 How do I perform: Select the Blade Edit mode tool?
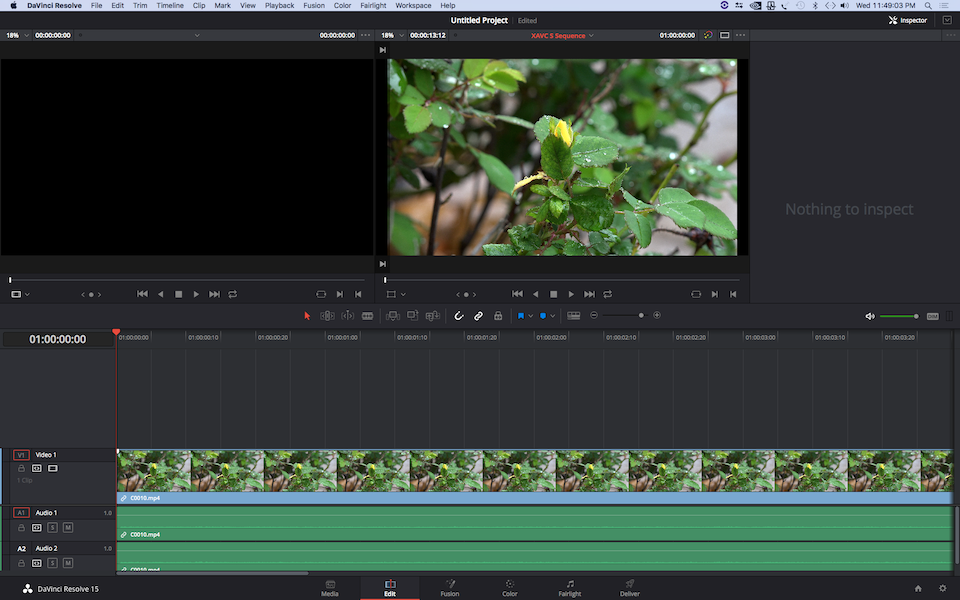pos(367,316)
